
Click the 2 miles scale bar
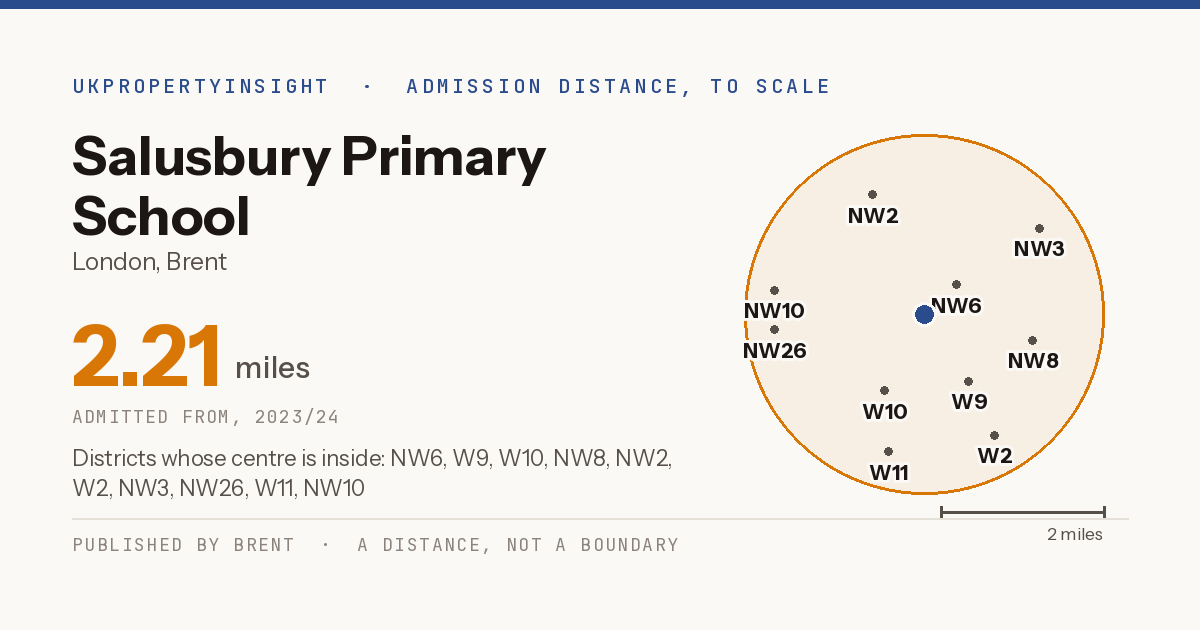coord(1022,512)
